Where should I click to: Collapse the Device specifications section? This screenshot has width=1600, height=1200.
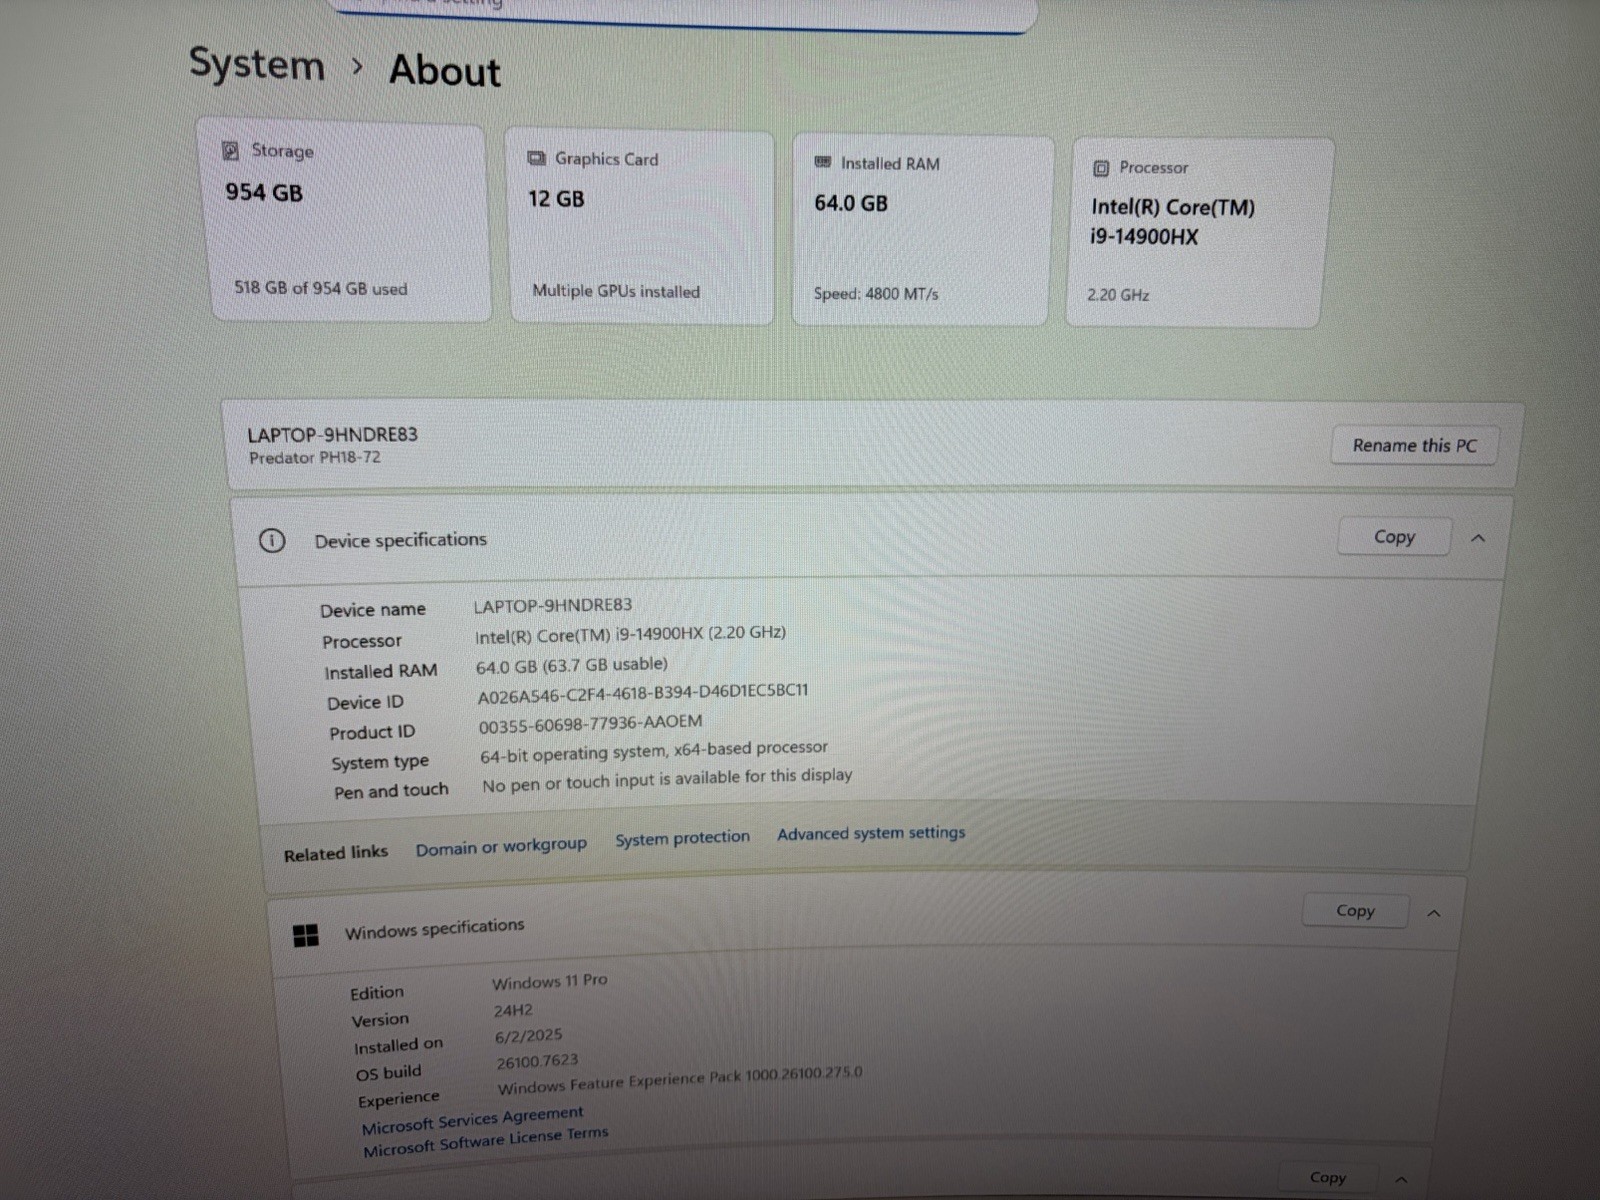pos(1478,538)
